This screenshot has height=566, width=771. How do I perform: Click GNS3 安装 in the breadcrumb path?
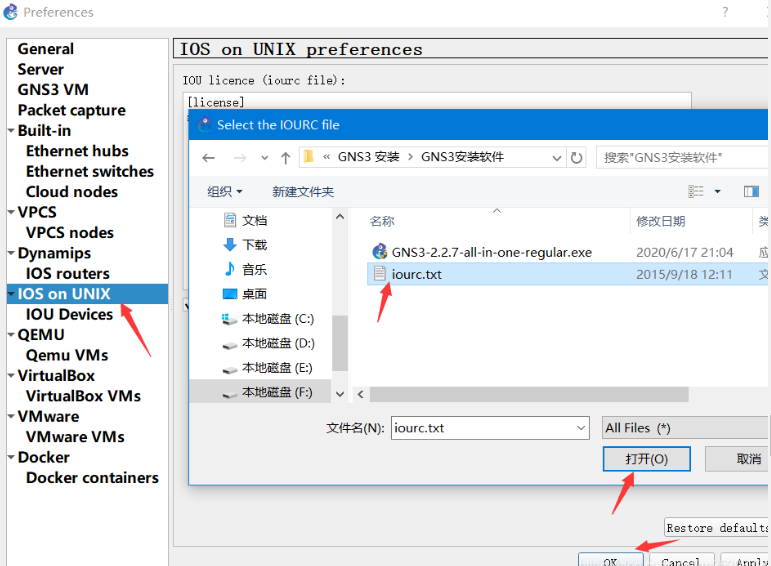tap(368, 157)
